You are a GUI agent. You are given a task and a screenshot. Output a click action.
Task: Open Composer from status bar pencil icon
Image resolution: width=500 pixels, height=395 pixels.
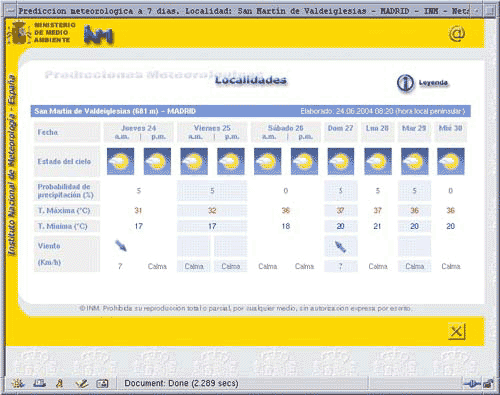point(81,384)
